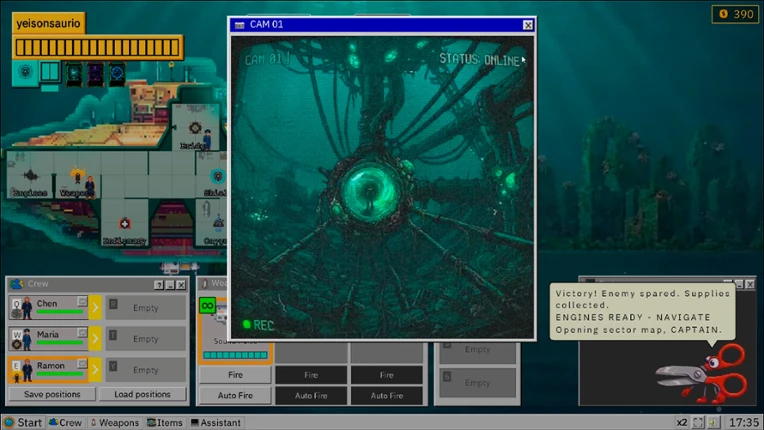Open the Items taskbar tab
The height and width of the screenshot is (430, 764).
click(165, 422)
